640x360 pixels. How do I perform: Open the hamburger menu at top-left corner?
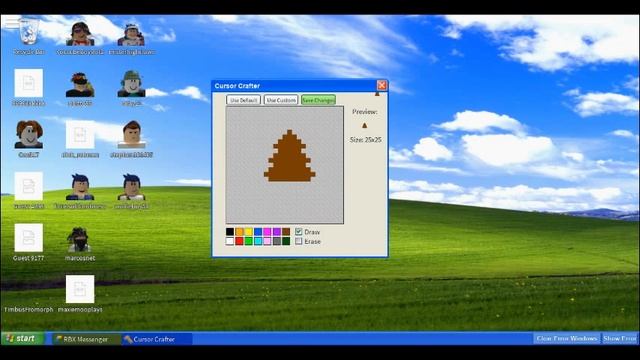pos(12,22)
